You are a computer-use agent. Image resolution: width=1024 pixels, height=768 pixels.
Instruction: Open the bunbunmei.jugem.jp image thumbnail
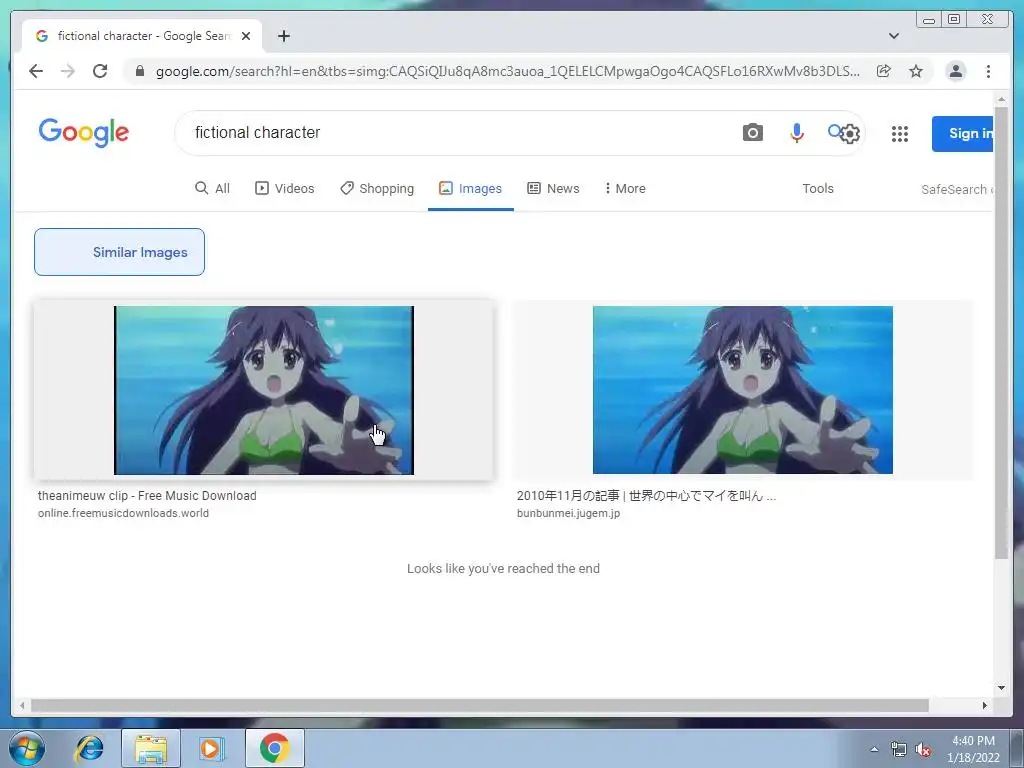click(x=743, y=390)
